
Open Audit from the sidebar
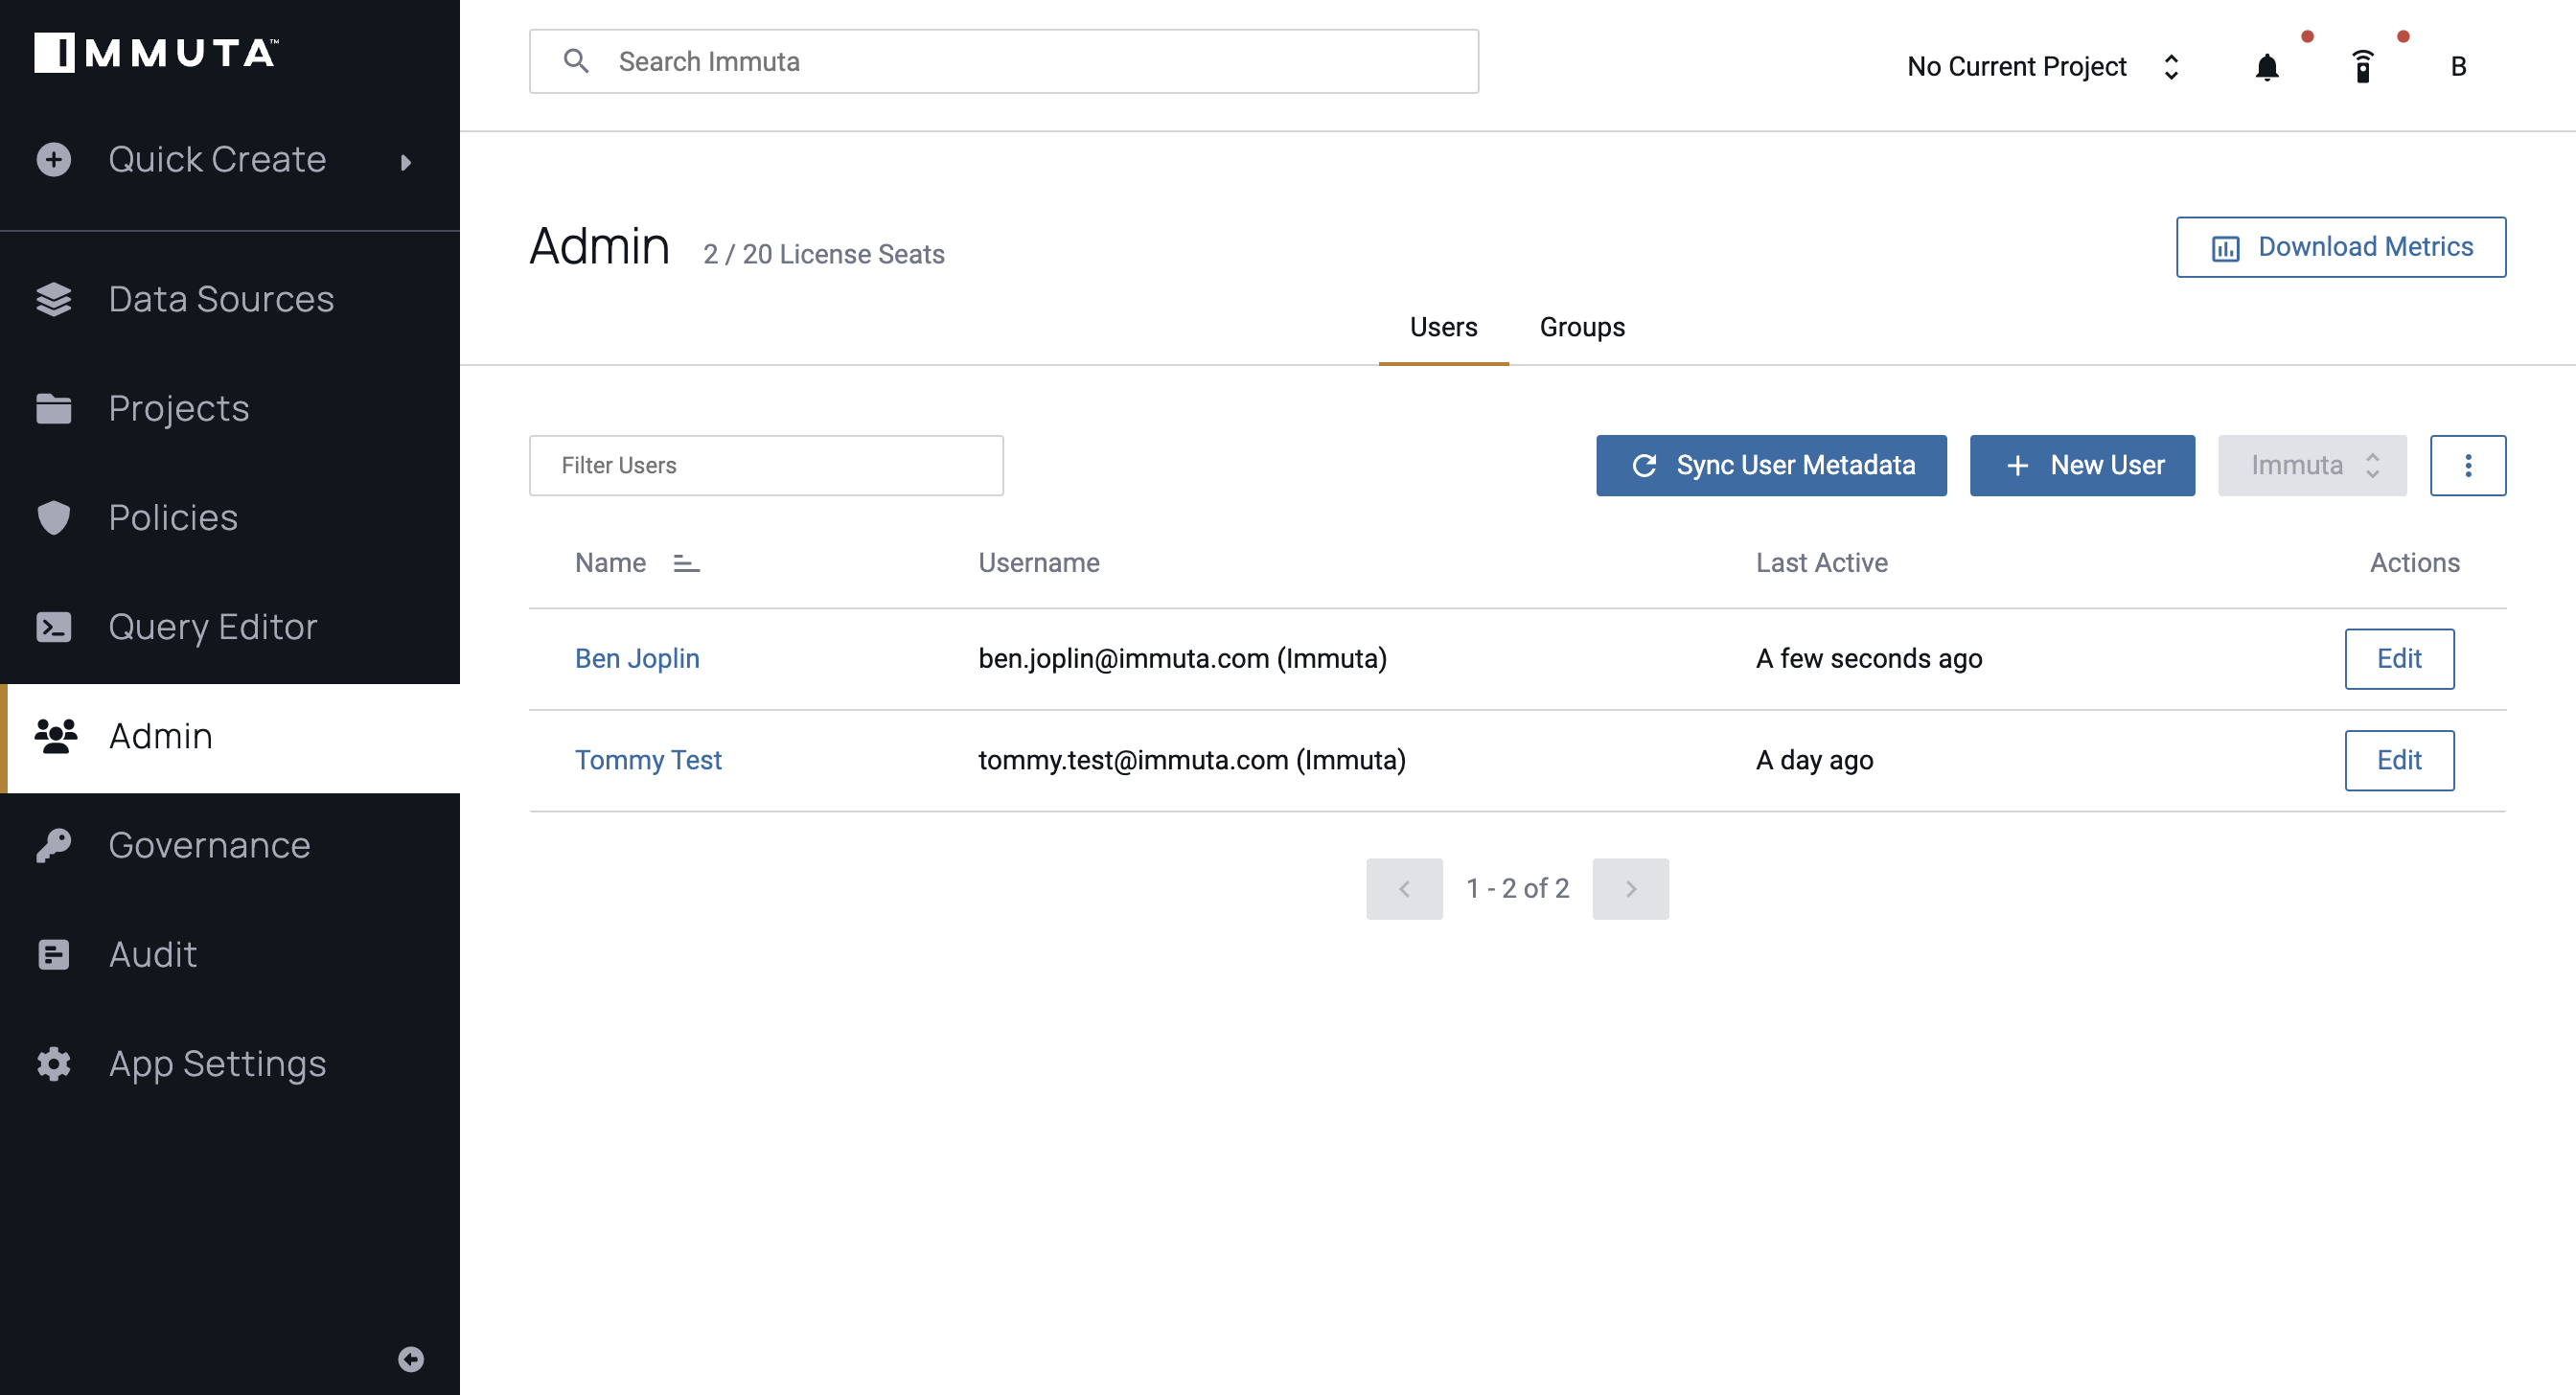point(230,954)
